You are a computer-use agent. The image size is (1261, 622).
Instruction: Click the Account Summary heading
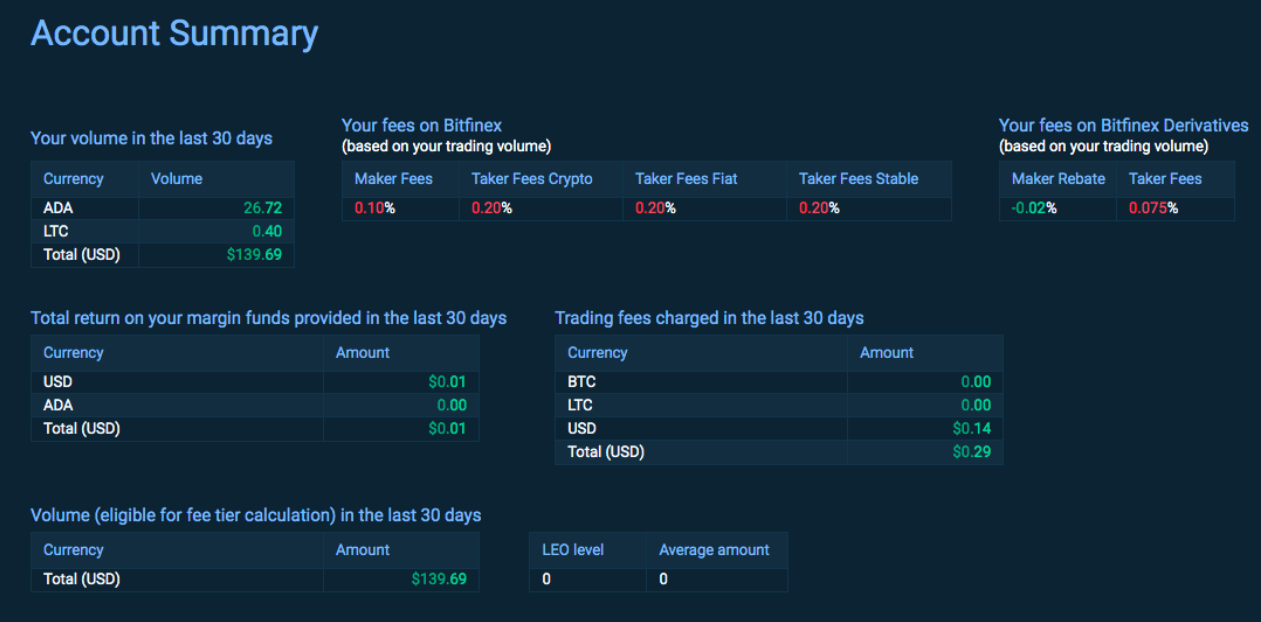[x=174, y=34]
